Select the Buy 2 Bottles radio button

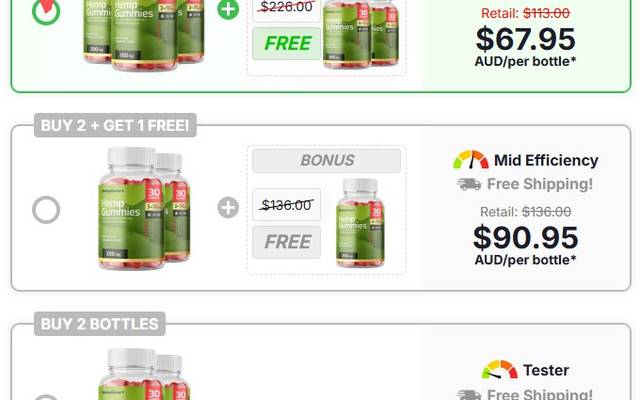click(46, 397)
